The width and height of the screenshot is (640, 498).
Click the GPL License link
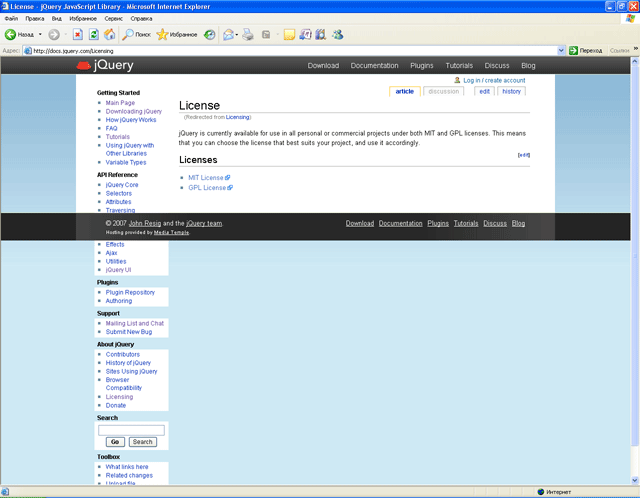click(207, 188)
